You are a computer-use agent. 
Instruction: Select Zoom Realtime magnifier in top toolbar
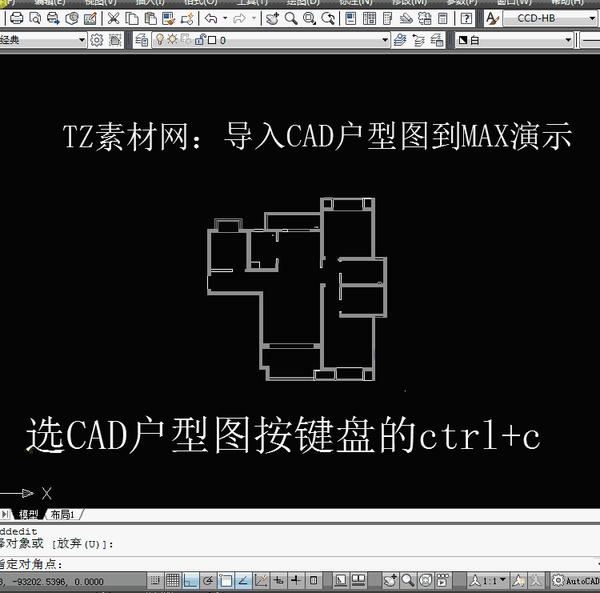click(x=291, y=18)
